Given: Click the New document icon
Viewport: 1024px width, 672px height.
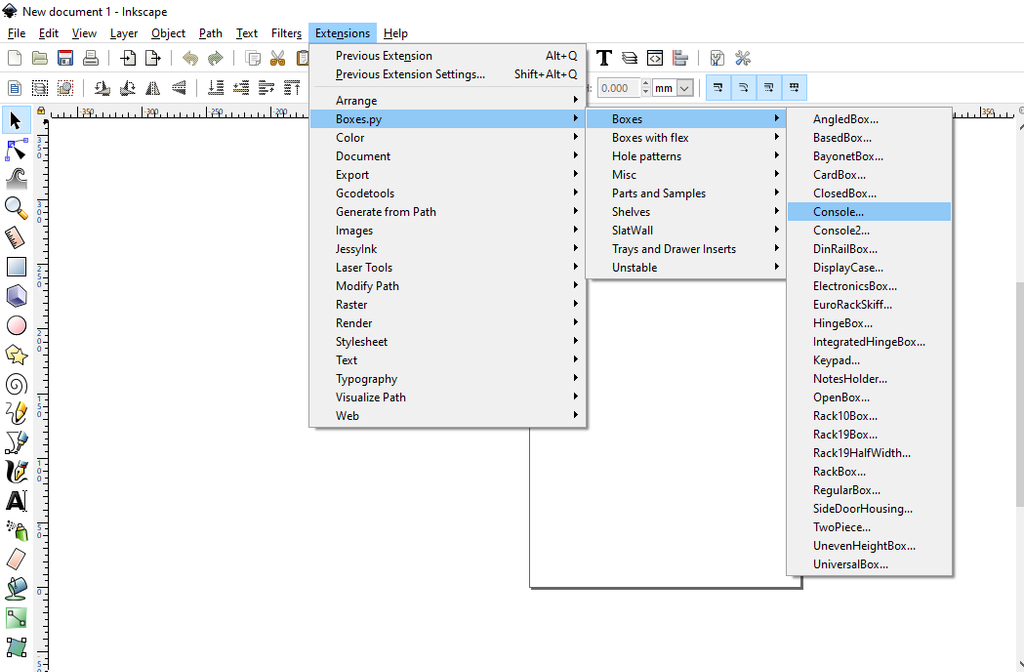Looking at the screenshot, I should tap(14, 58).
